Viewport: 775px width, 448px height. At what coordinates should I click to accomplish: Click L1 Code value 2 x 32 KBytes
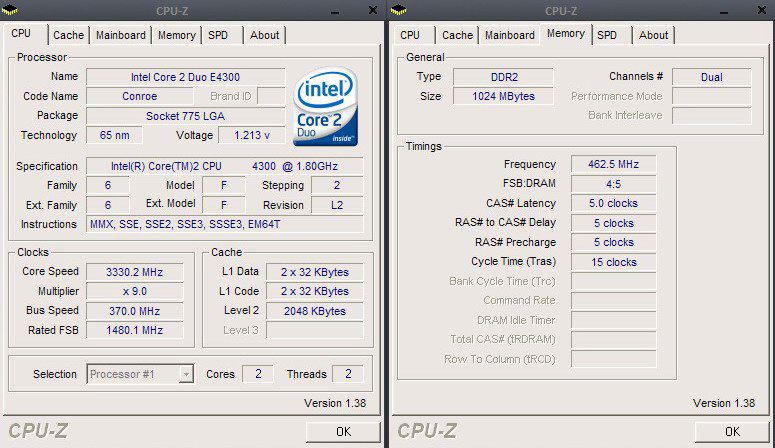point(315,291)
